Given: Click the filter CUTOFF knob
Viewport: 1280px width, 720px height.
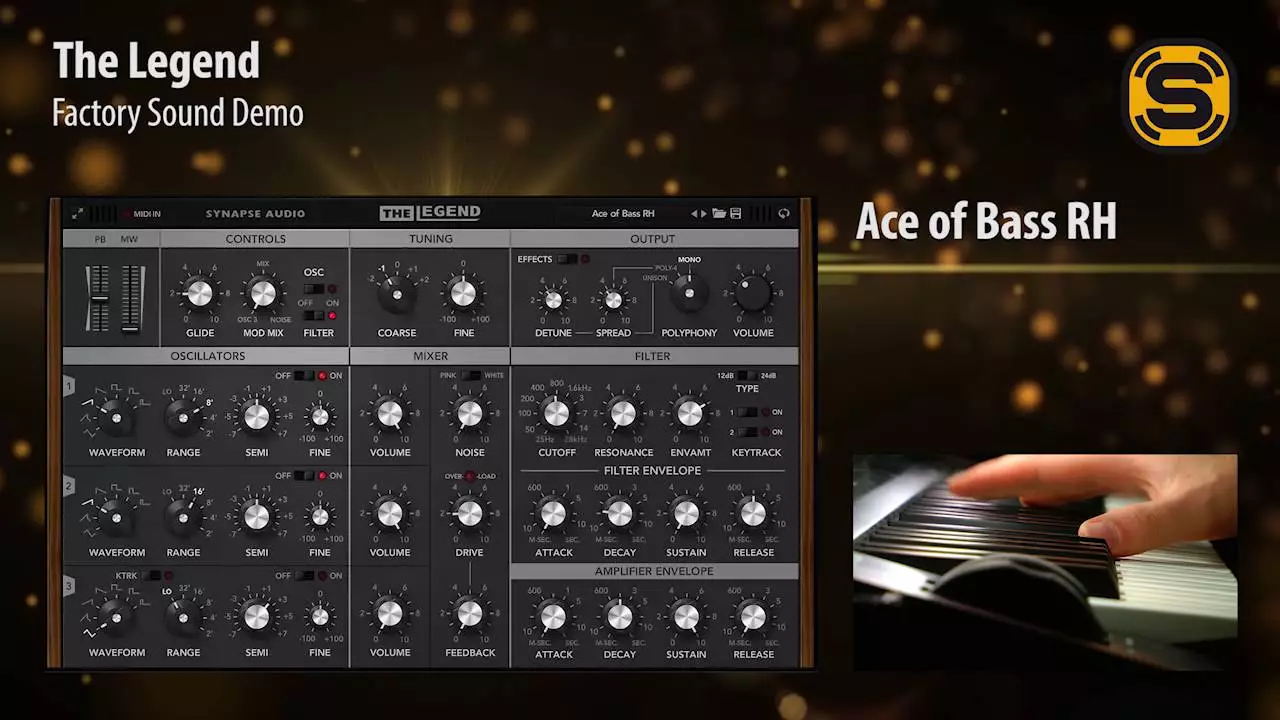Looking at the screenshot, I should click(x=556, y=413).
